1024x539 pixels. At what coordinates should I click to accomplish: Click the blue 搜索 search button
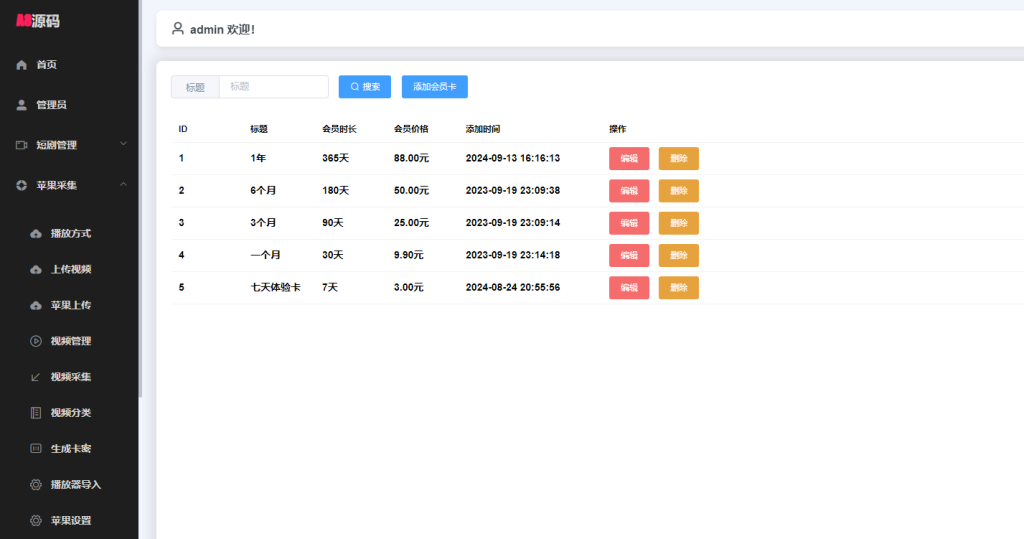click(x=365, y=87)
